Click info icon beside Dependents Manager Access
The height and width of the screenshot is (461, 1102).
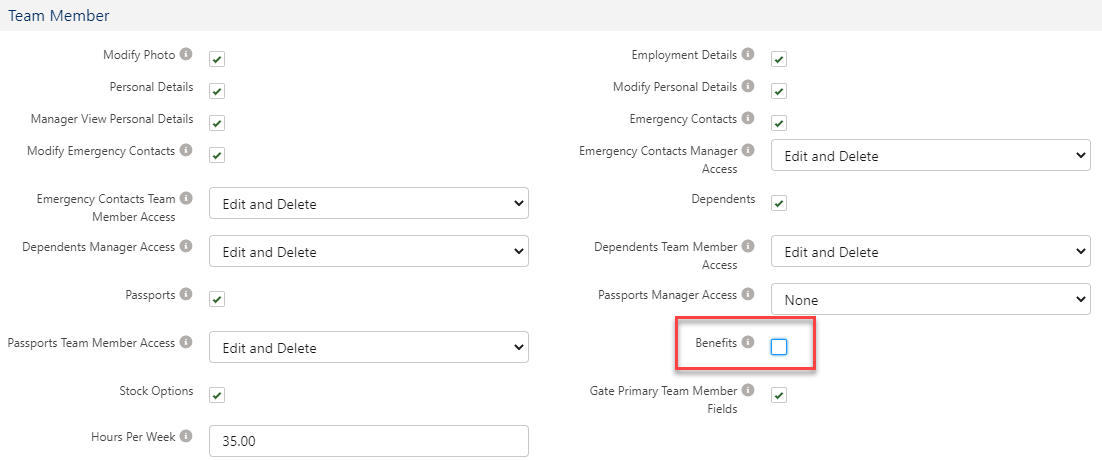(185, 247)
